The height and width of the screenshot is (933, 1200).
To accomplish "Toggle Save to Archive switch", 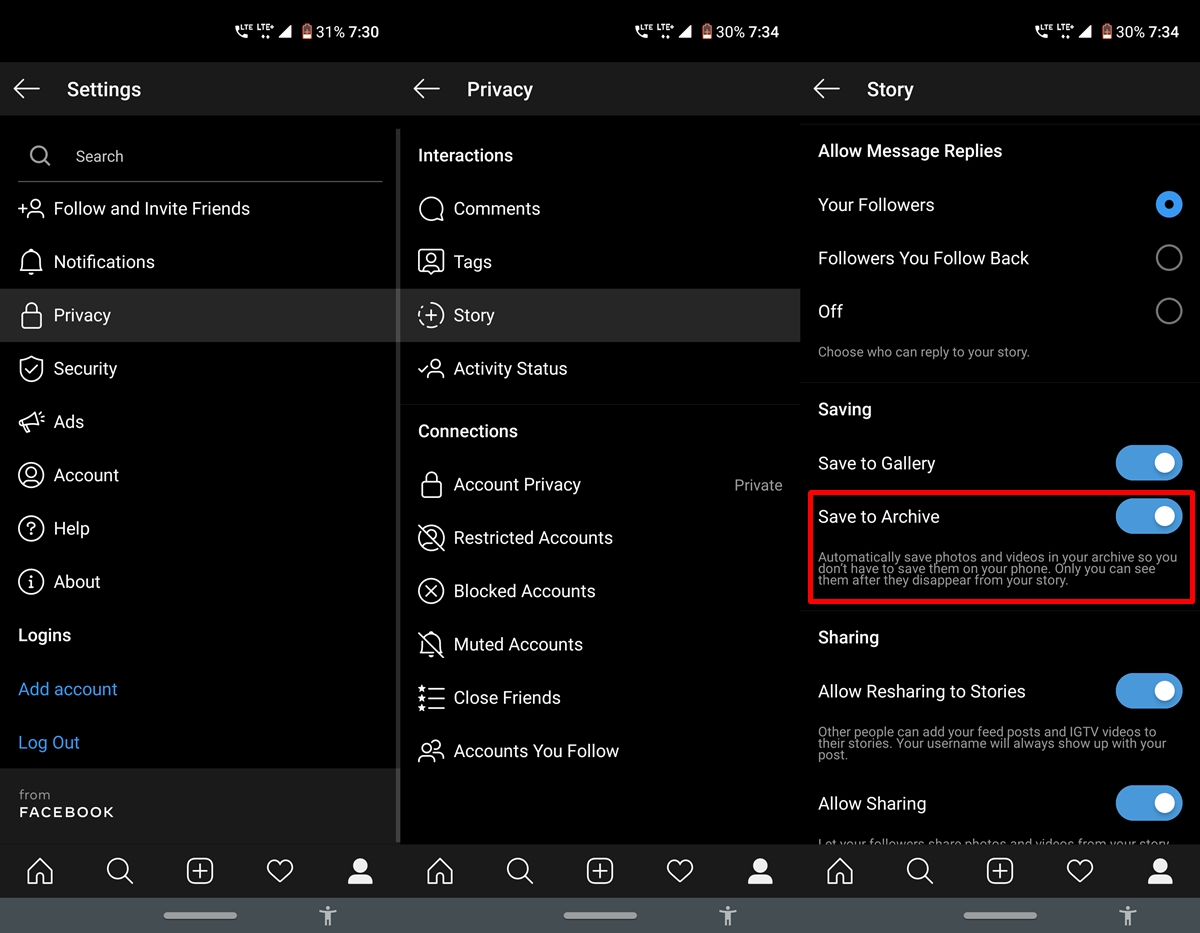I will 1149,517.
